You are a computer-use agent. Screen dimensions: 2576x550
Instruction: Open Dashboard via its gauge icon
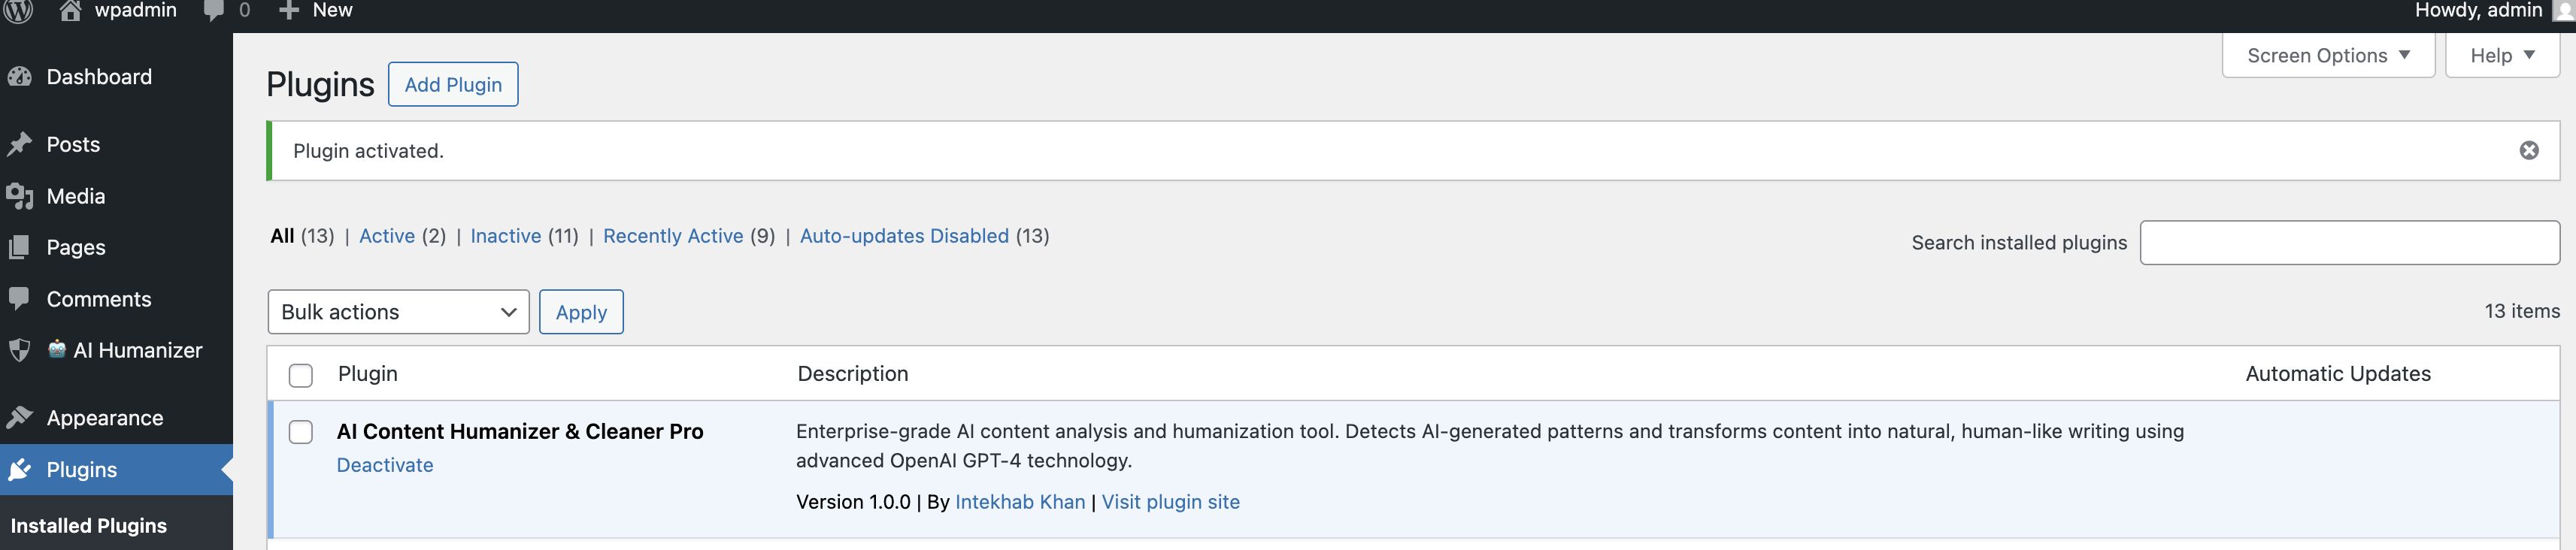click(x=20, y=77)
